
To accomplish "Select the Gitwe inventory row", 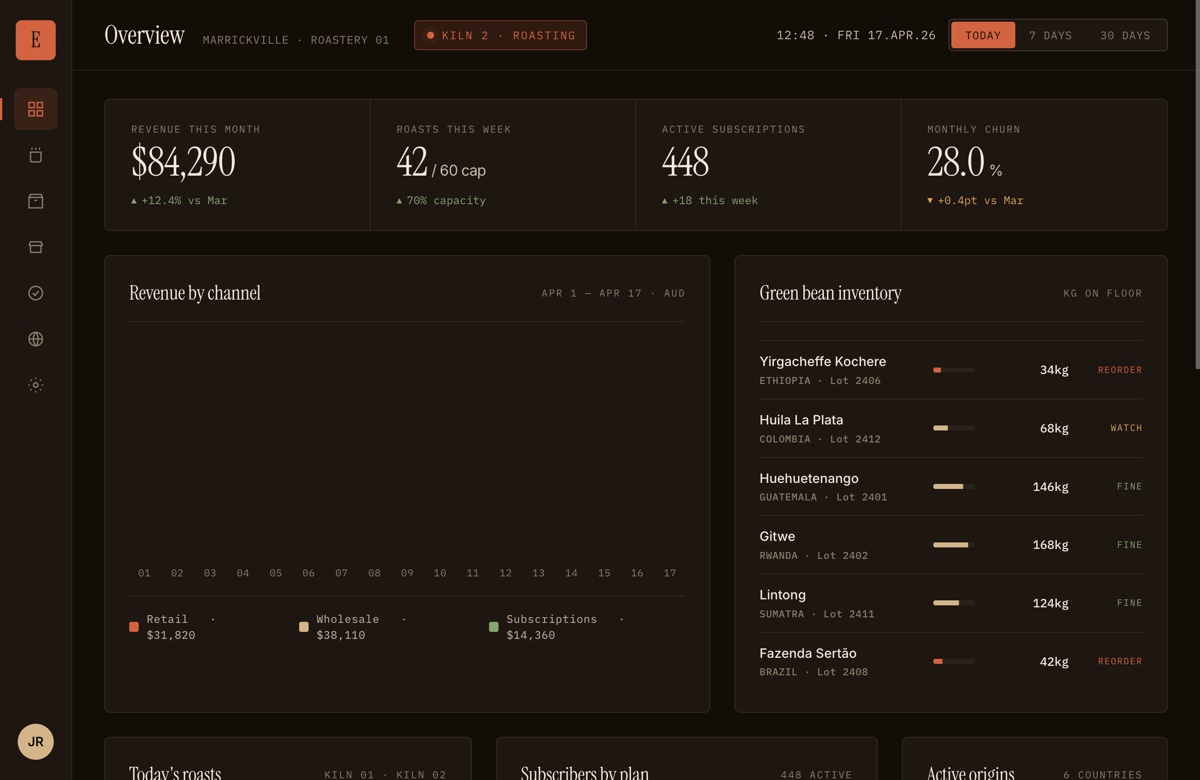I will click(950, 545).
